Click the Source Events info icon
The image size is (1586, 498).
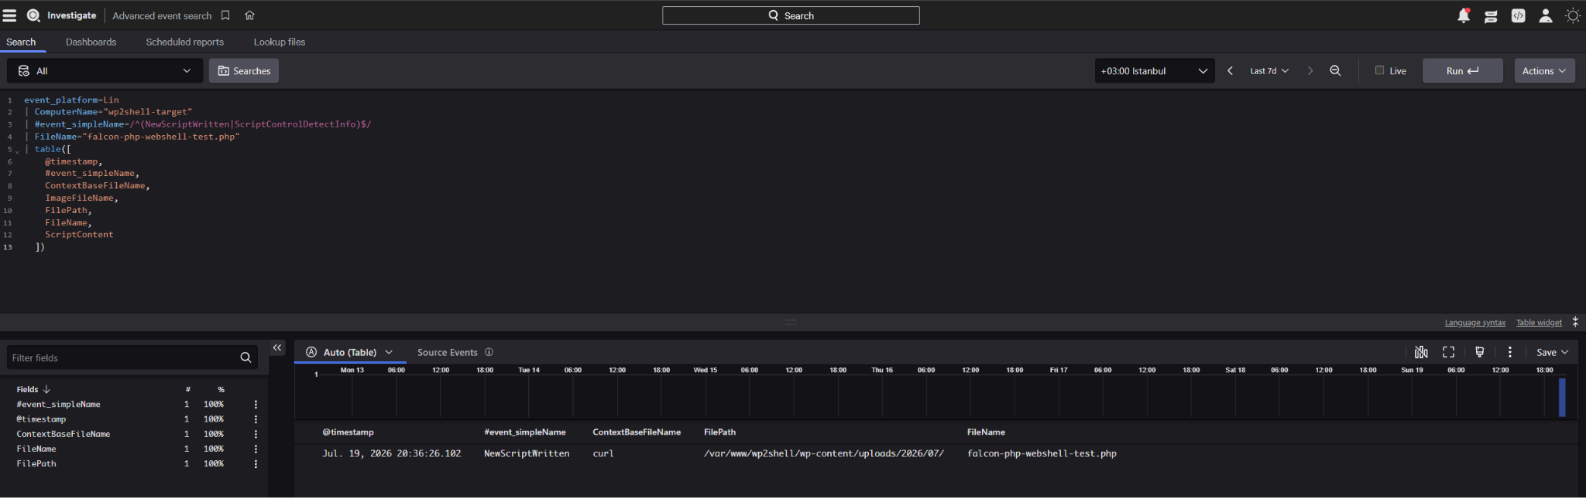tap(489, 352)
